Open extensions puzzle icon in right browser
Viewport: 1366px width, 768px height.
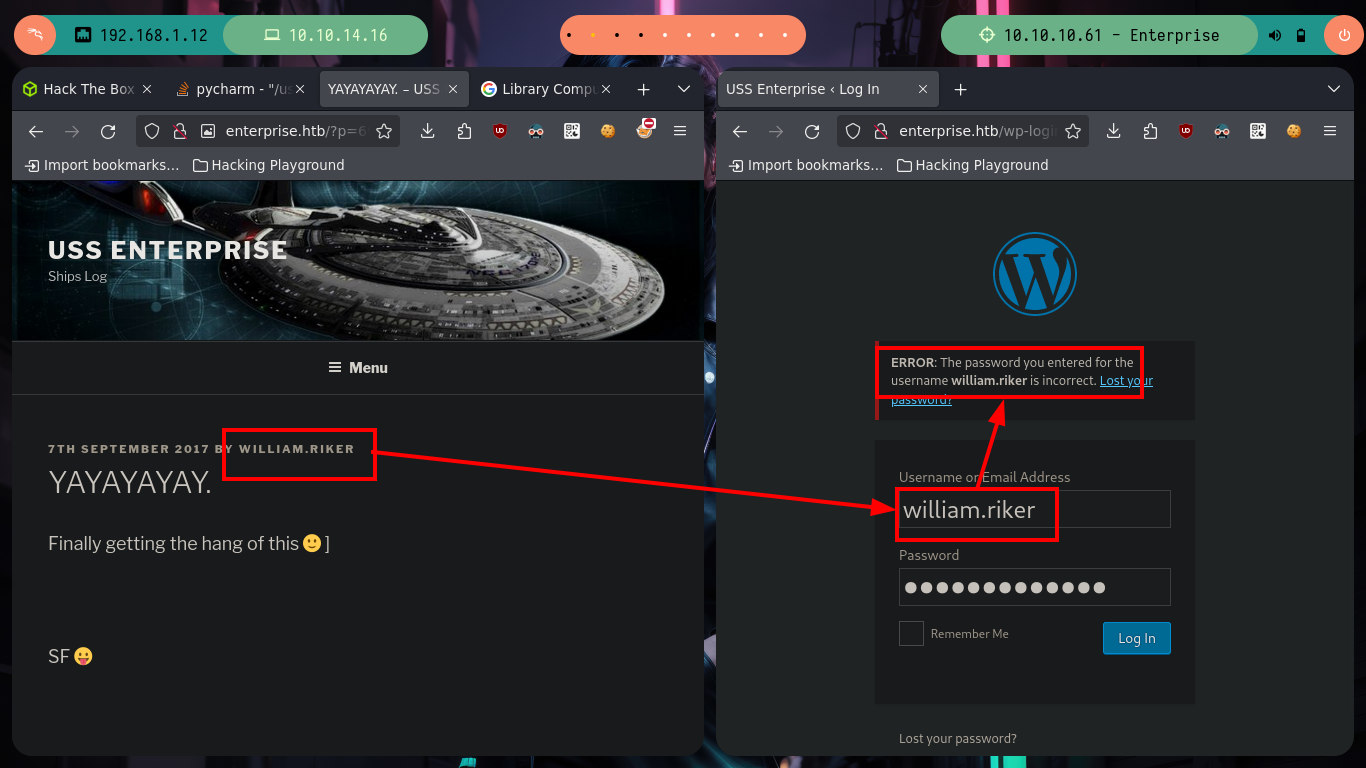coord(1150,131)
